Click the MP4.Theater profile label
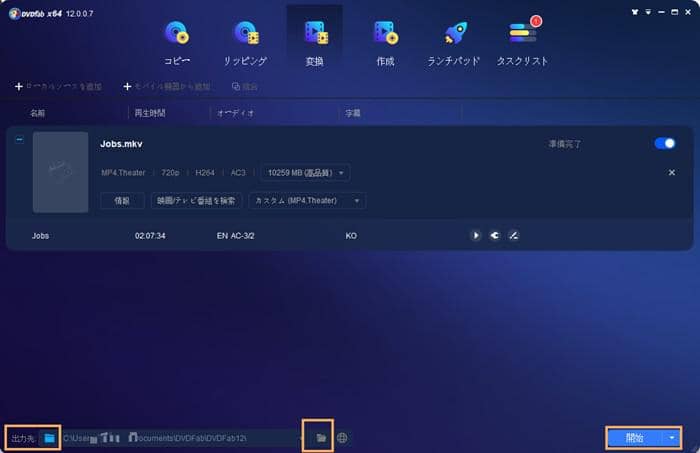The image size is (700, 453). pyautogui.click(x=123, y=173)
